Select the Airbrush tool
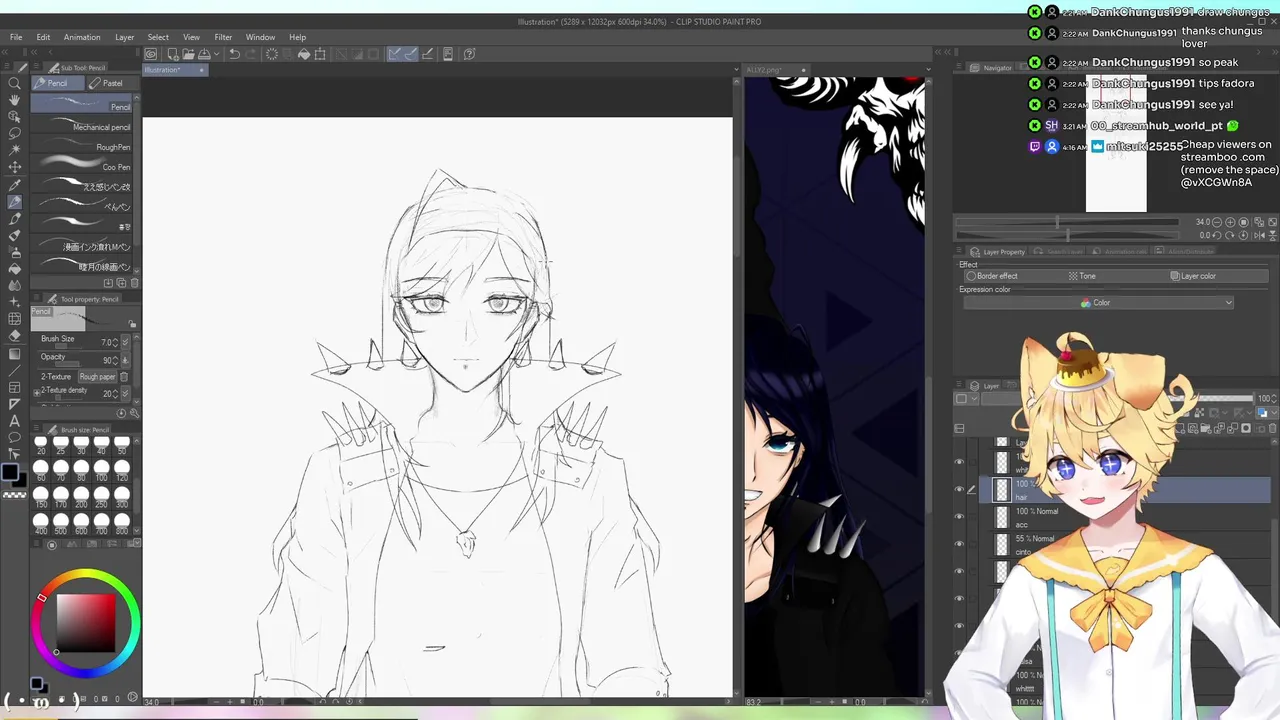The height and width of the screenshot is (720, 1280). (x=14, y=252)
